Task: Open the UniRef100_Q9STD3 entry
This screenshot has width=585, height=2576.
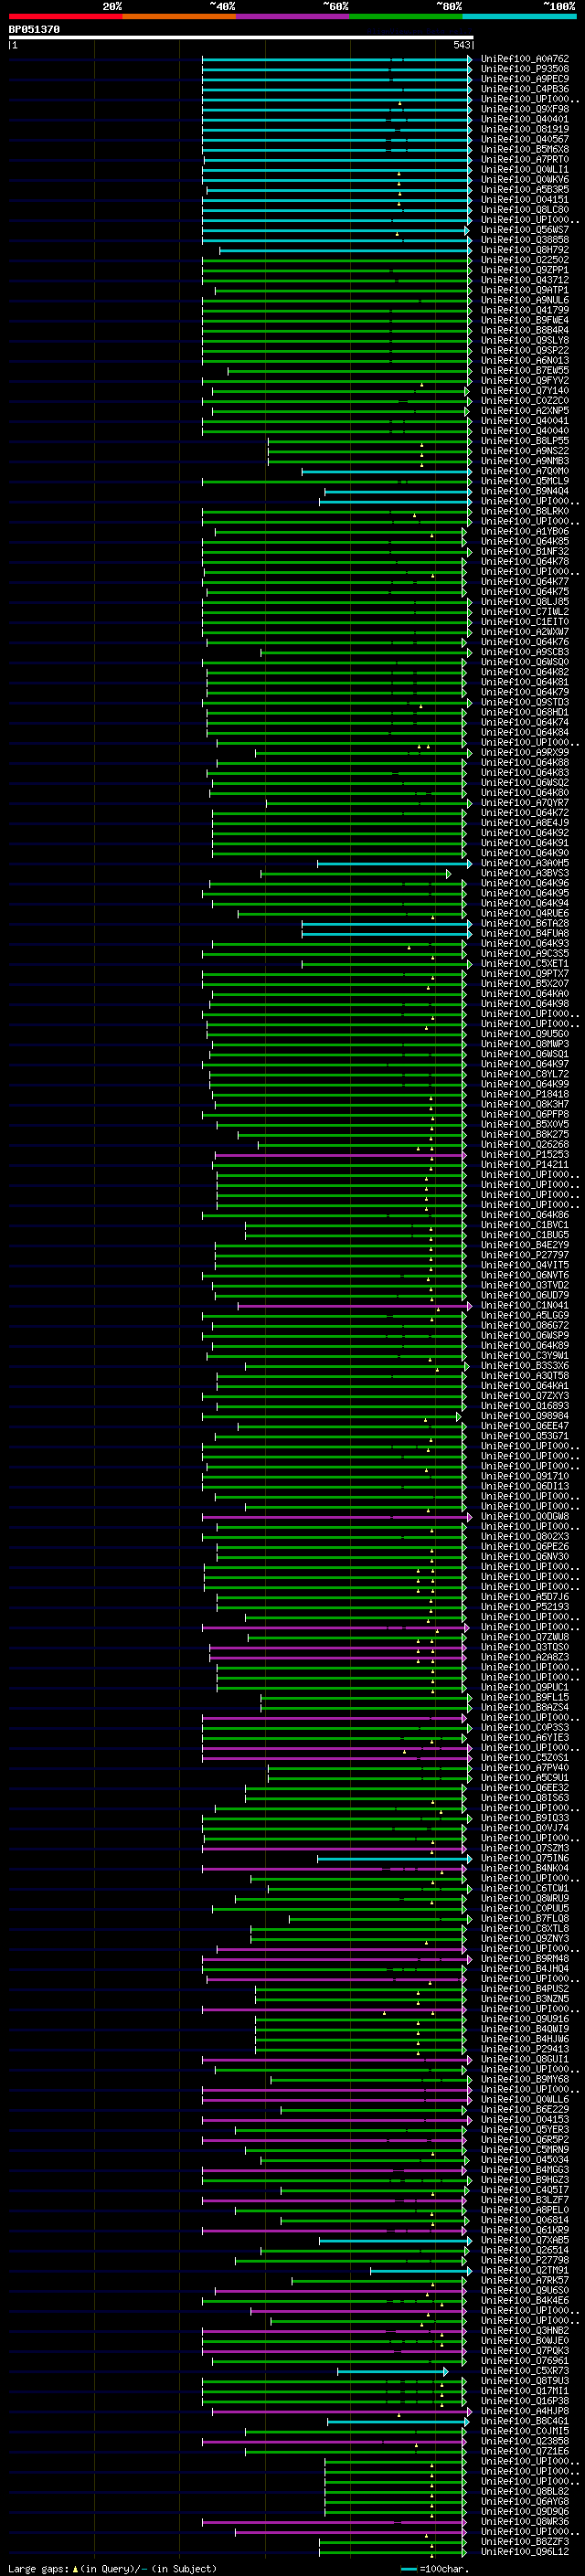Action: tap(525, 702)
